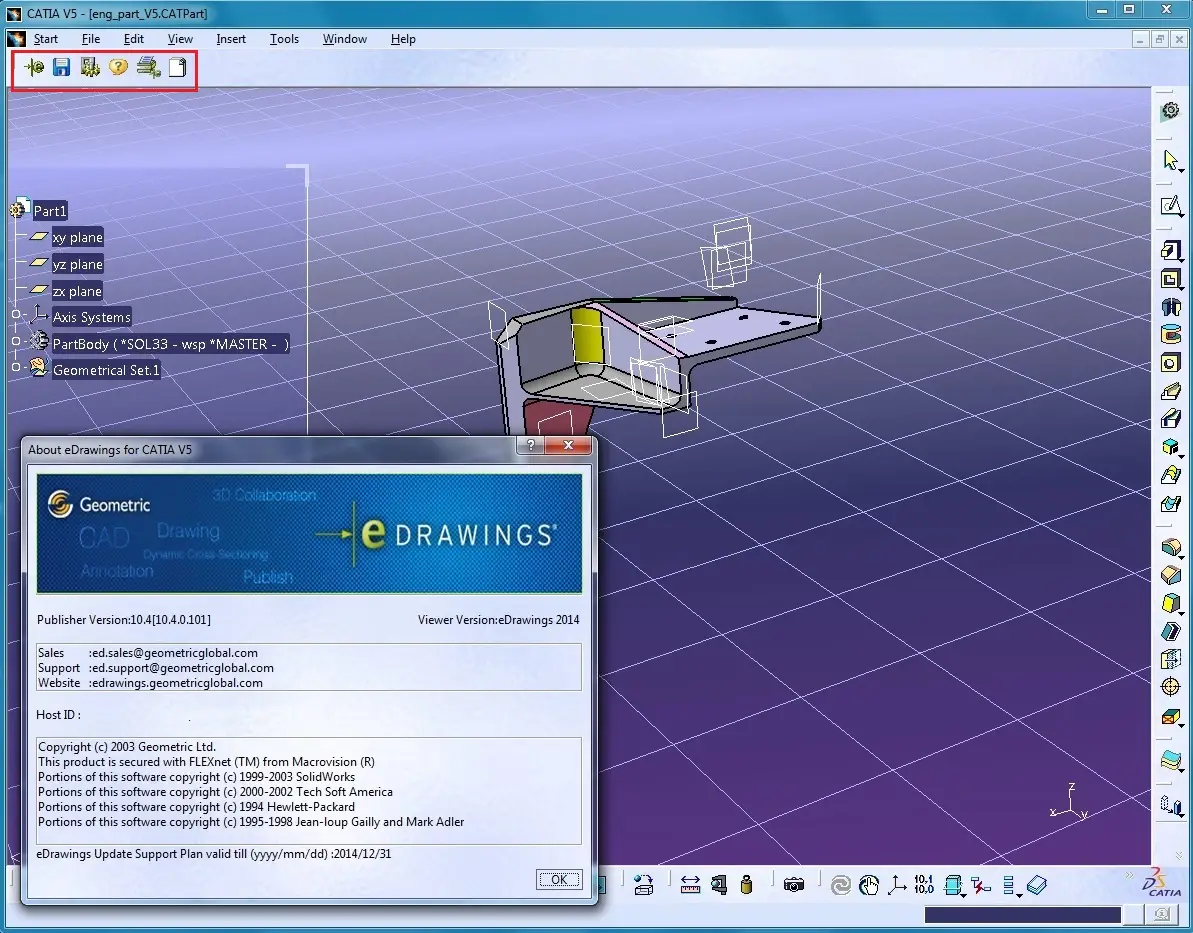Click the Capture camera icon
The image size is (1193, 933).
click(794, 885)
